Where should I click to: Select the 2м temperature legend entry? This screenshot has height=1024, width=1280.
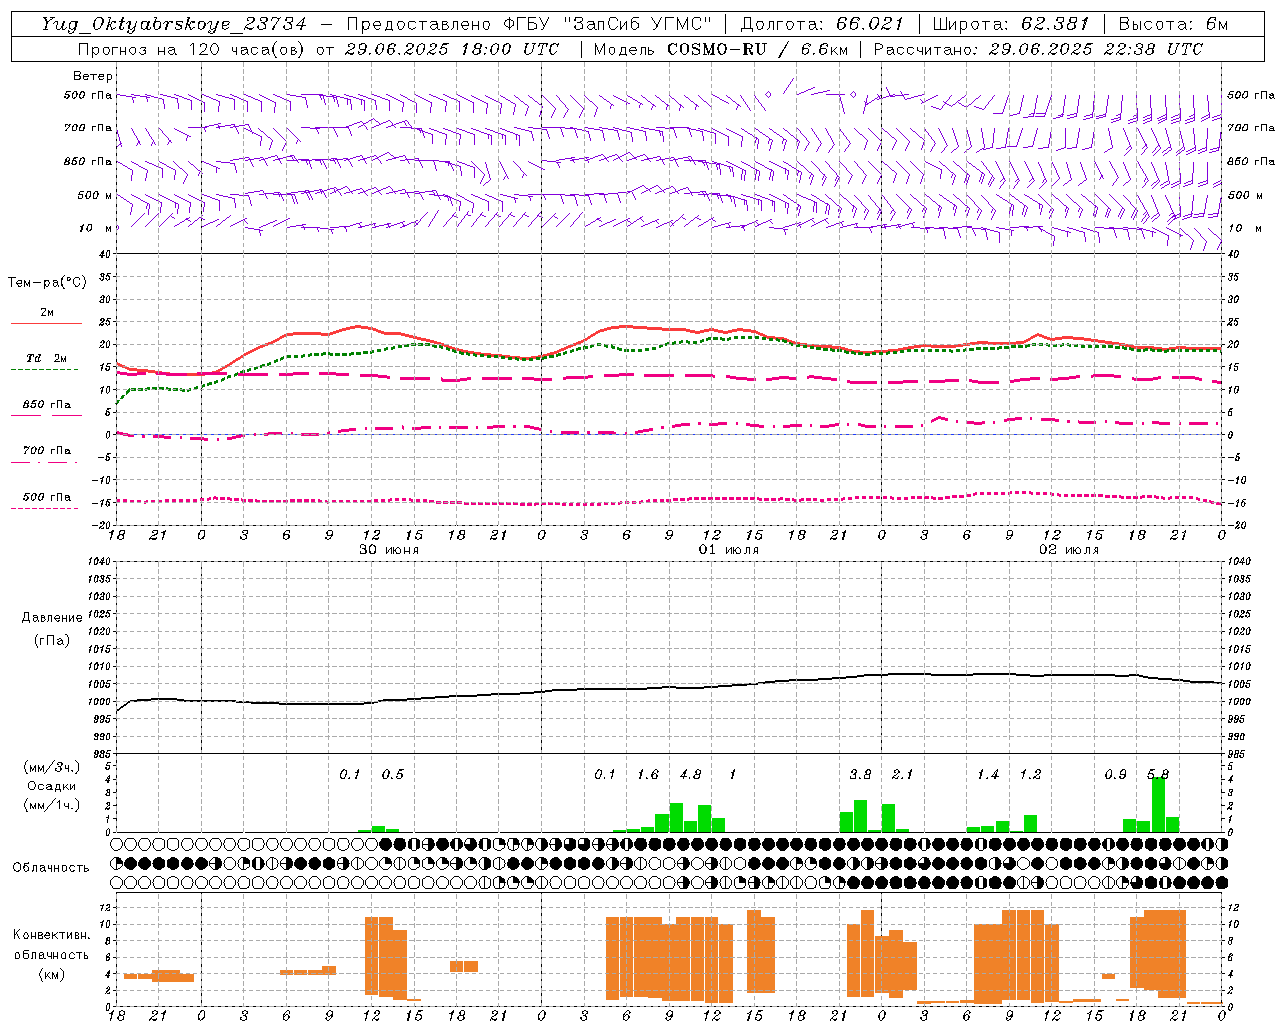tap(47, 313)
